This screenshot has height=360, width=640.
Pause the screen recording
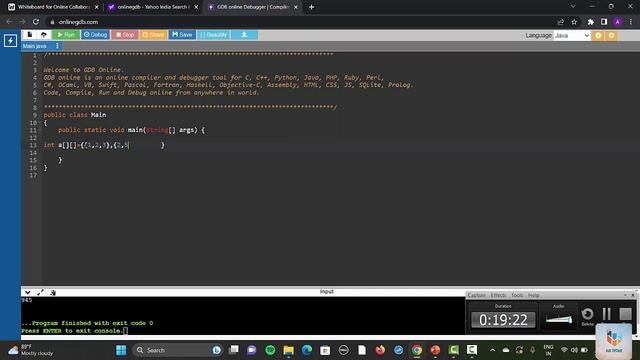(x=607, y=314)
